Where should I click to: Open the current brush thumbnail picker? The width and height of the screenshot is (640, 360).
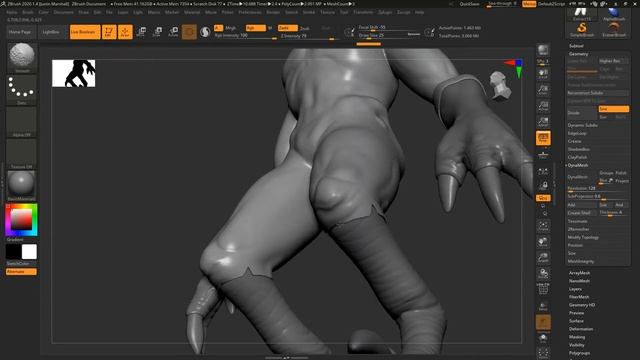point(22,57)
